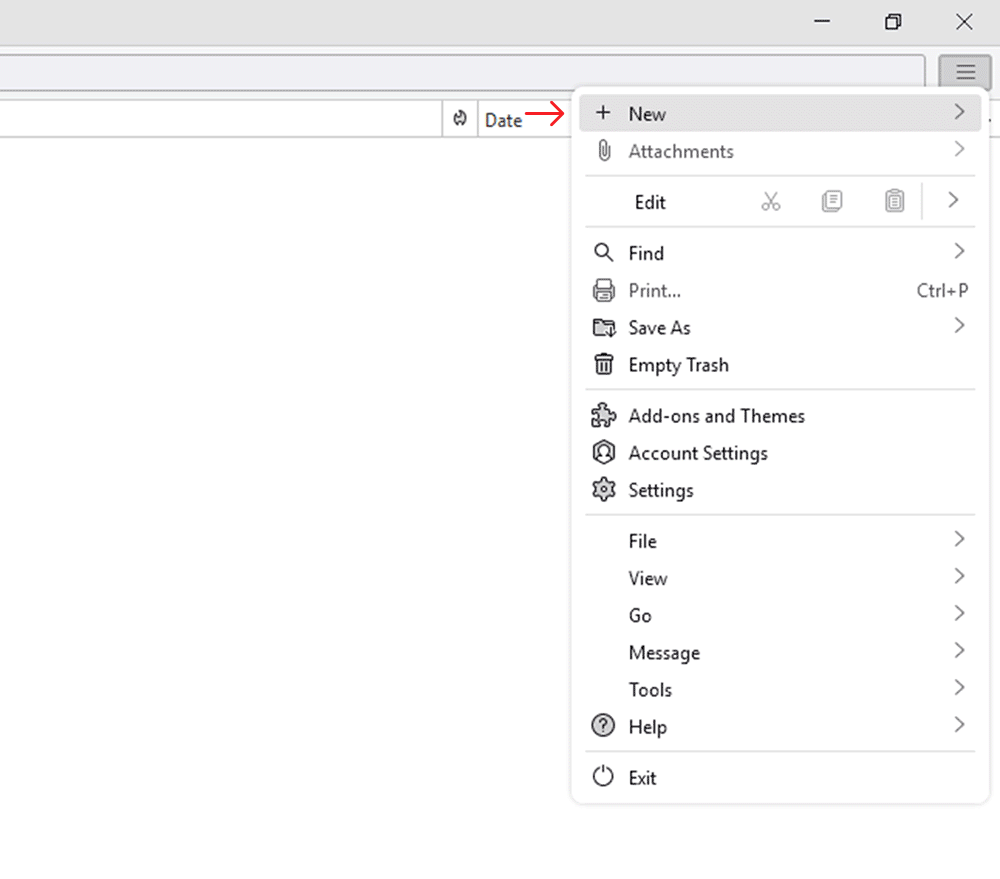Click Print... in the menu
The width and height of the screenshot is (1000, 879).
(653, 290)
